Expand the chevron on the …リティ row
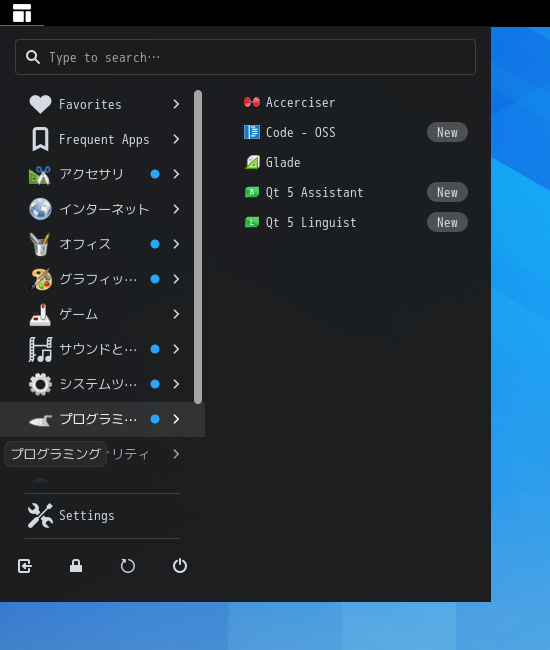Screen dimensions: 550x650 pos(176,454)
